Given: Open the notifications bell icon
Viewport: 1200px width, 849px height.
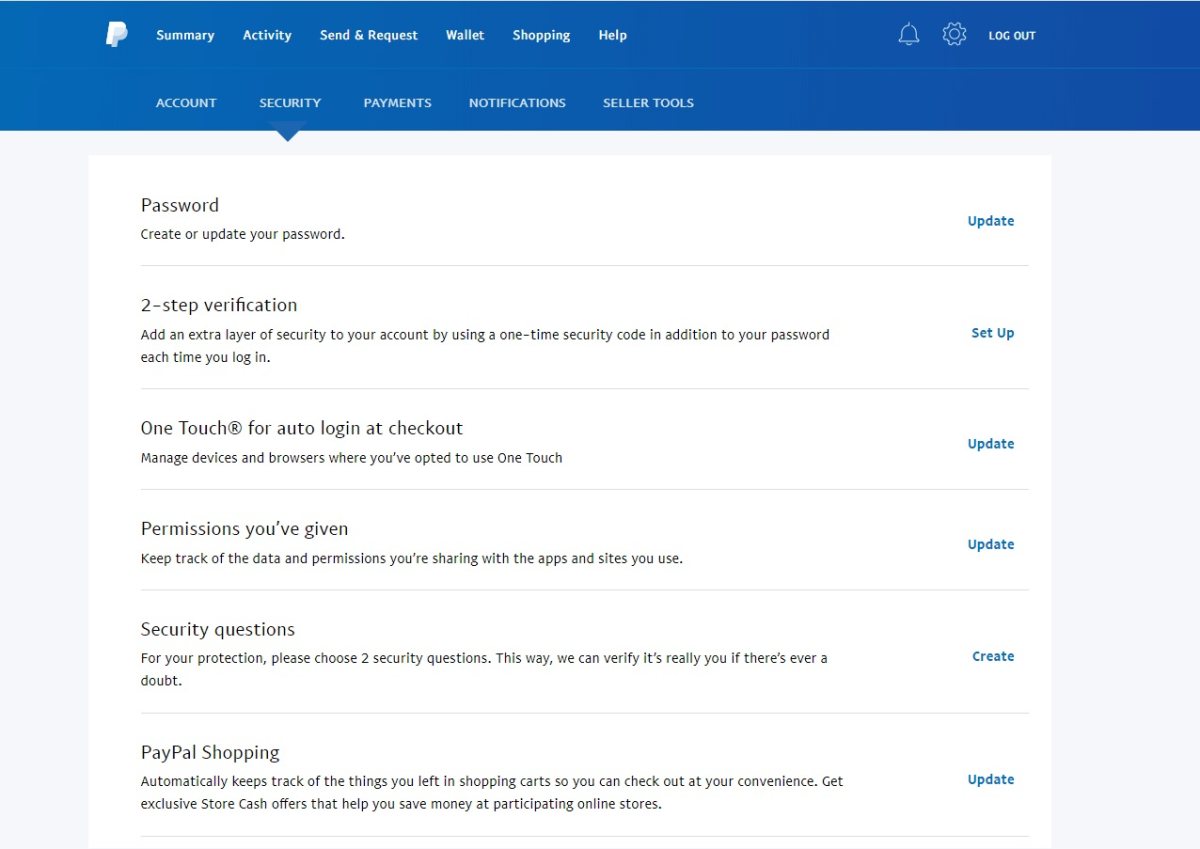Looking at the screenshot, I should pyautogui.click(x=908, y=35).
